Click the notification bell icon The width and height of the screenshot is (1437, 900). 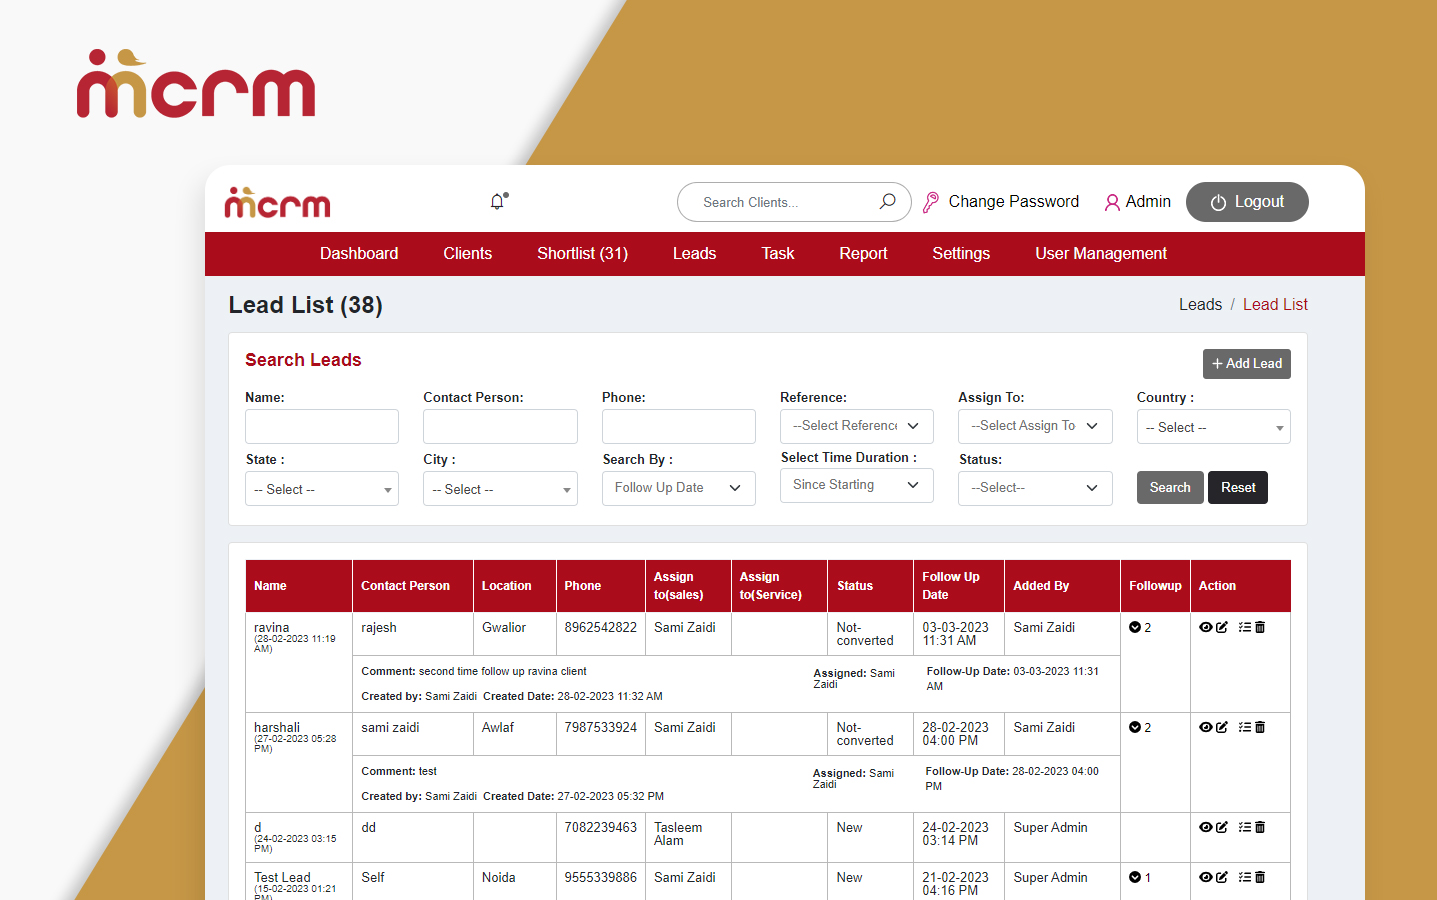point(497,202)
